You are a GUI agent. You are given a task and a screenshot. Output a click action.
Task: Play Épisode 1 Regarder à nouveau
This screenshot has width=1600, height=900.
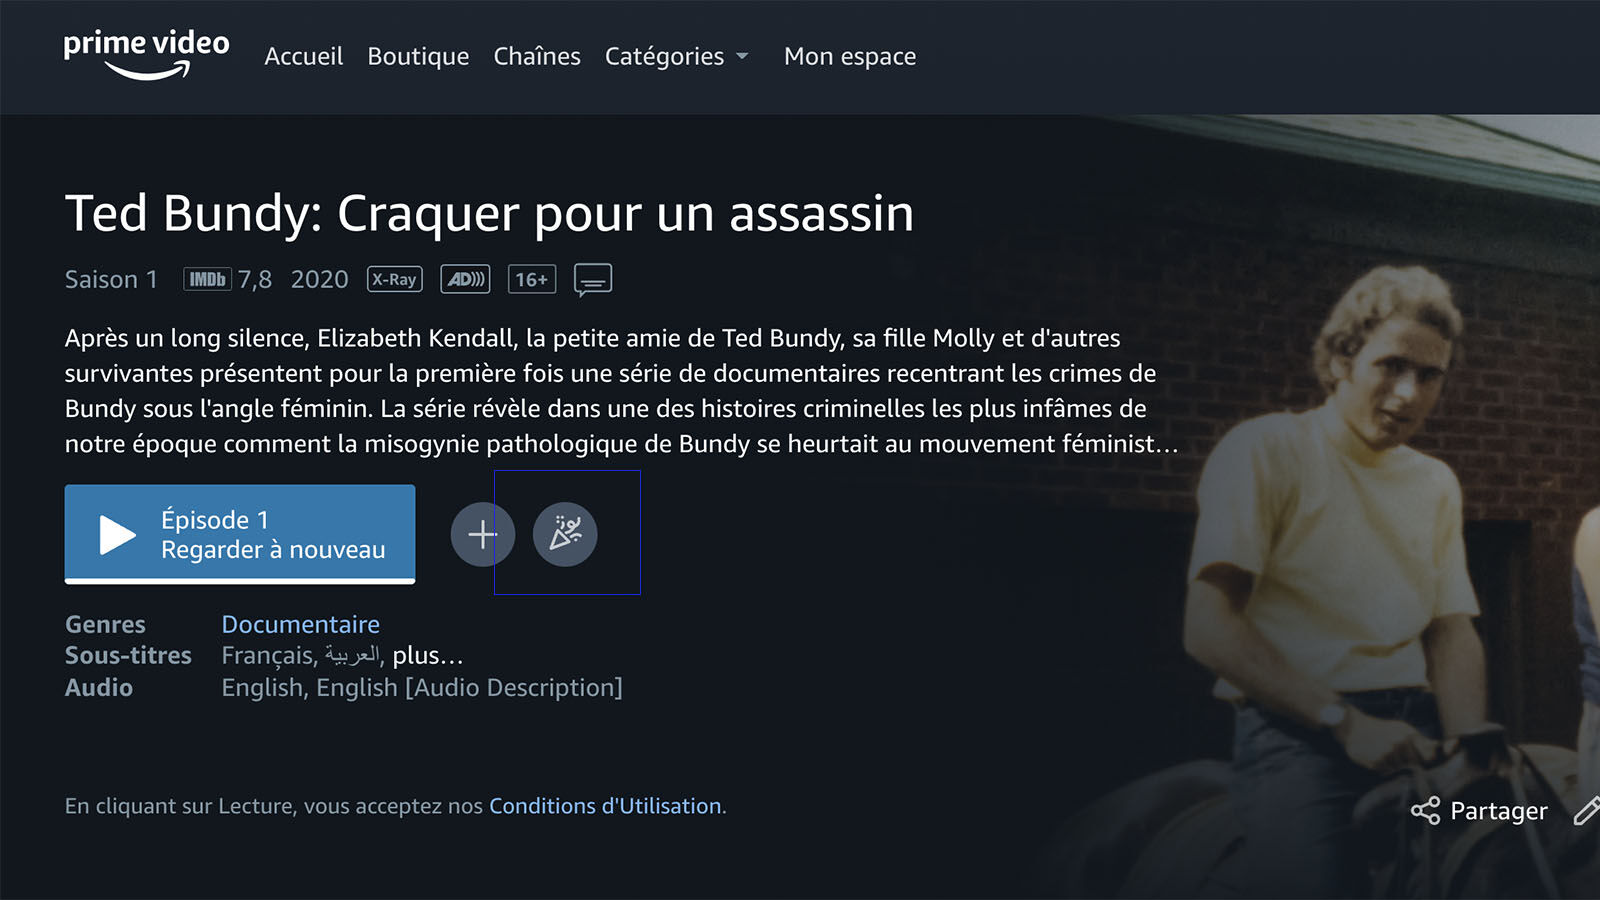pos(240,534)
